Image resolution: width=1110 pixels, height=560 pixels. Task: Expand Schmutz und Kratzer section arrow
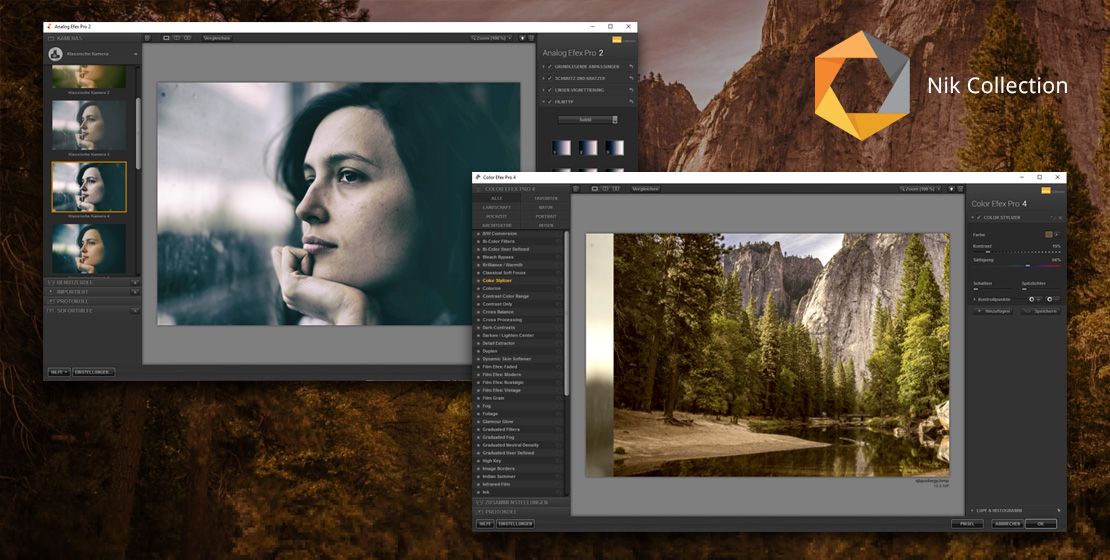coord(544,78)
